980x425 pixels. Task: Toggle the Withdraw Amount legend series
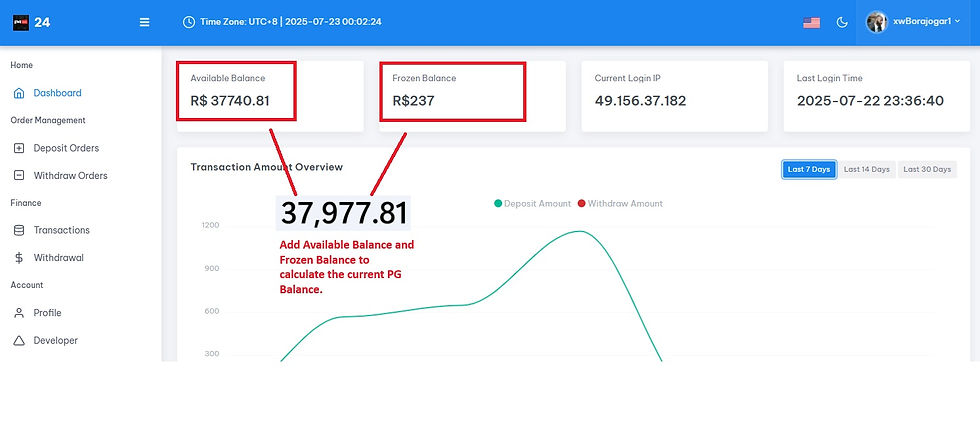tap(620, 204)
